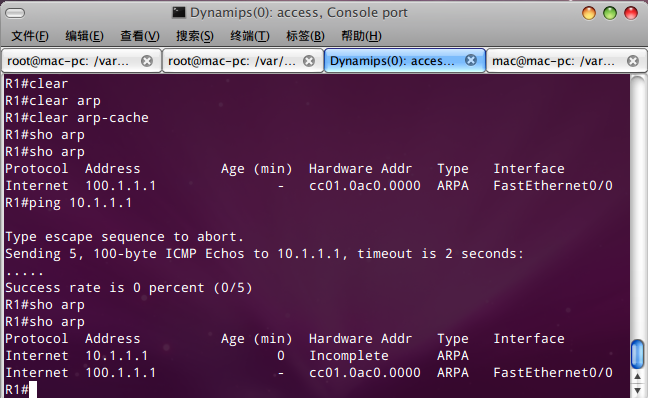Select the Dynamips(0): acces... tab
Viewport: 648px width, 398px height.
405,61
